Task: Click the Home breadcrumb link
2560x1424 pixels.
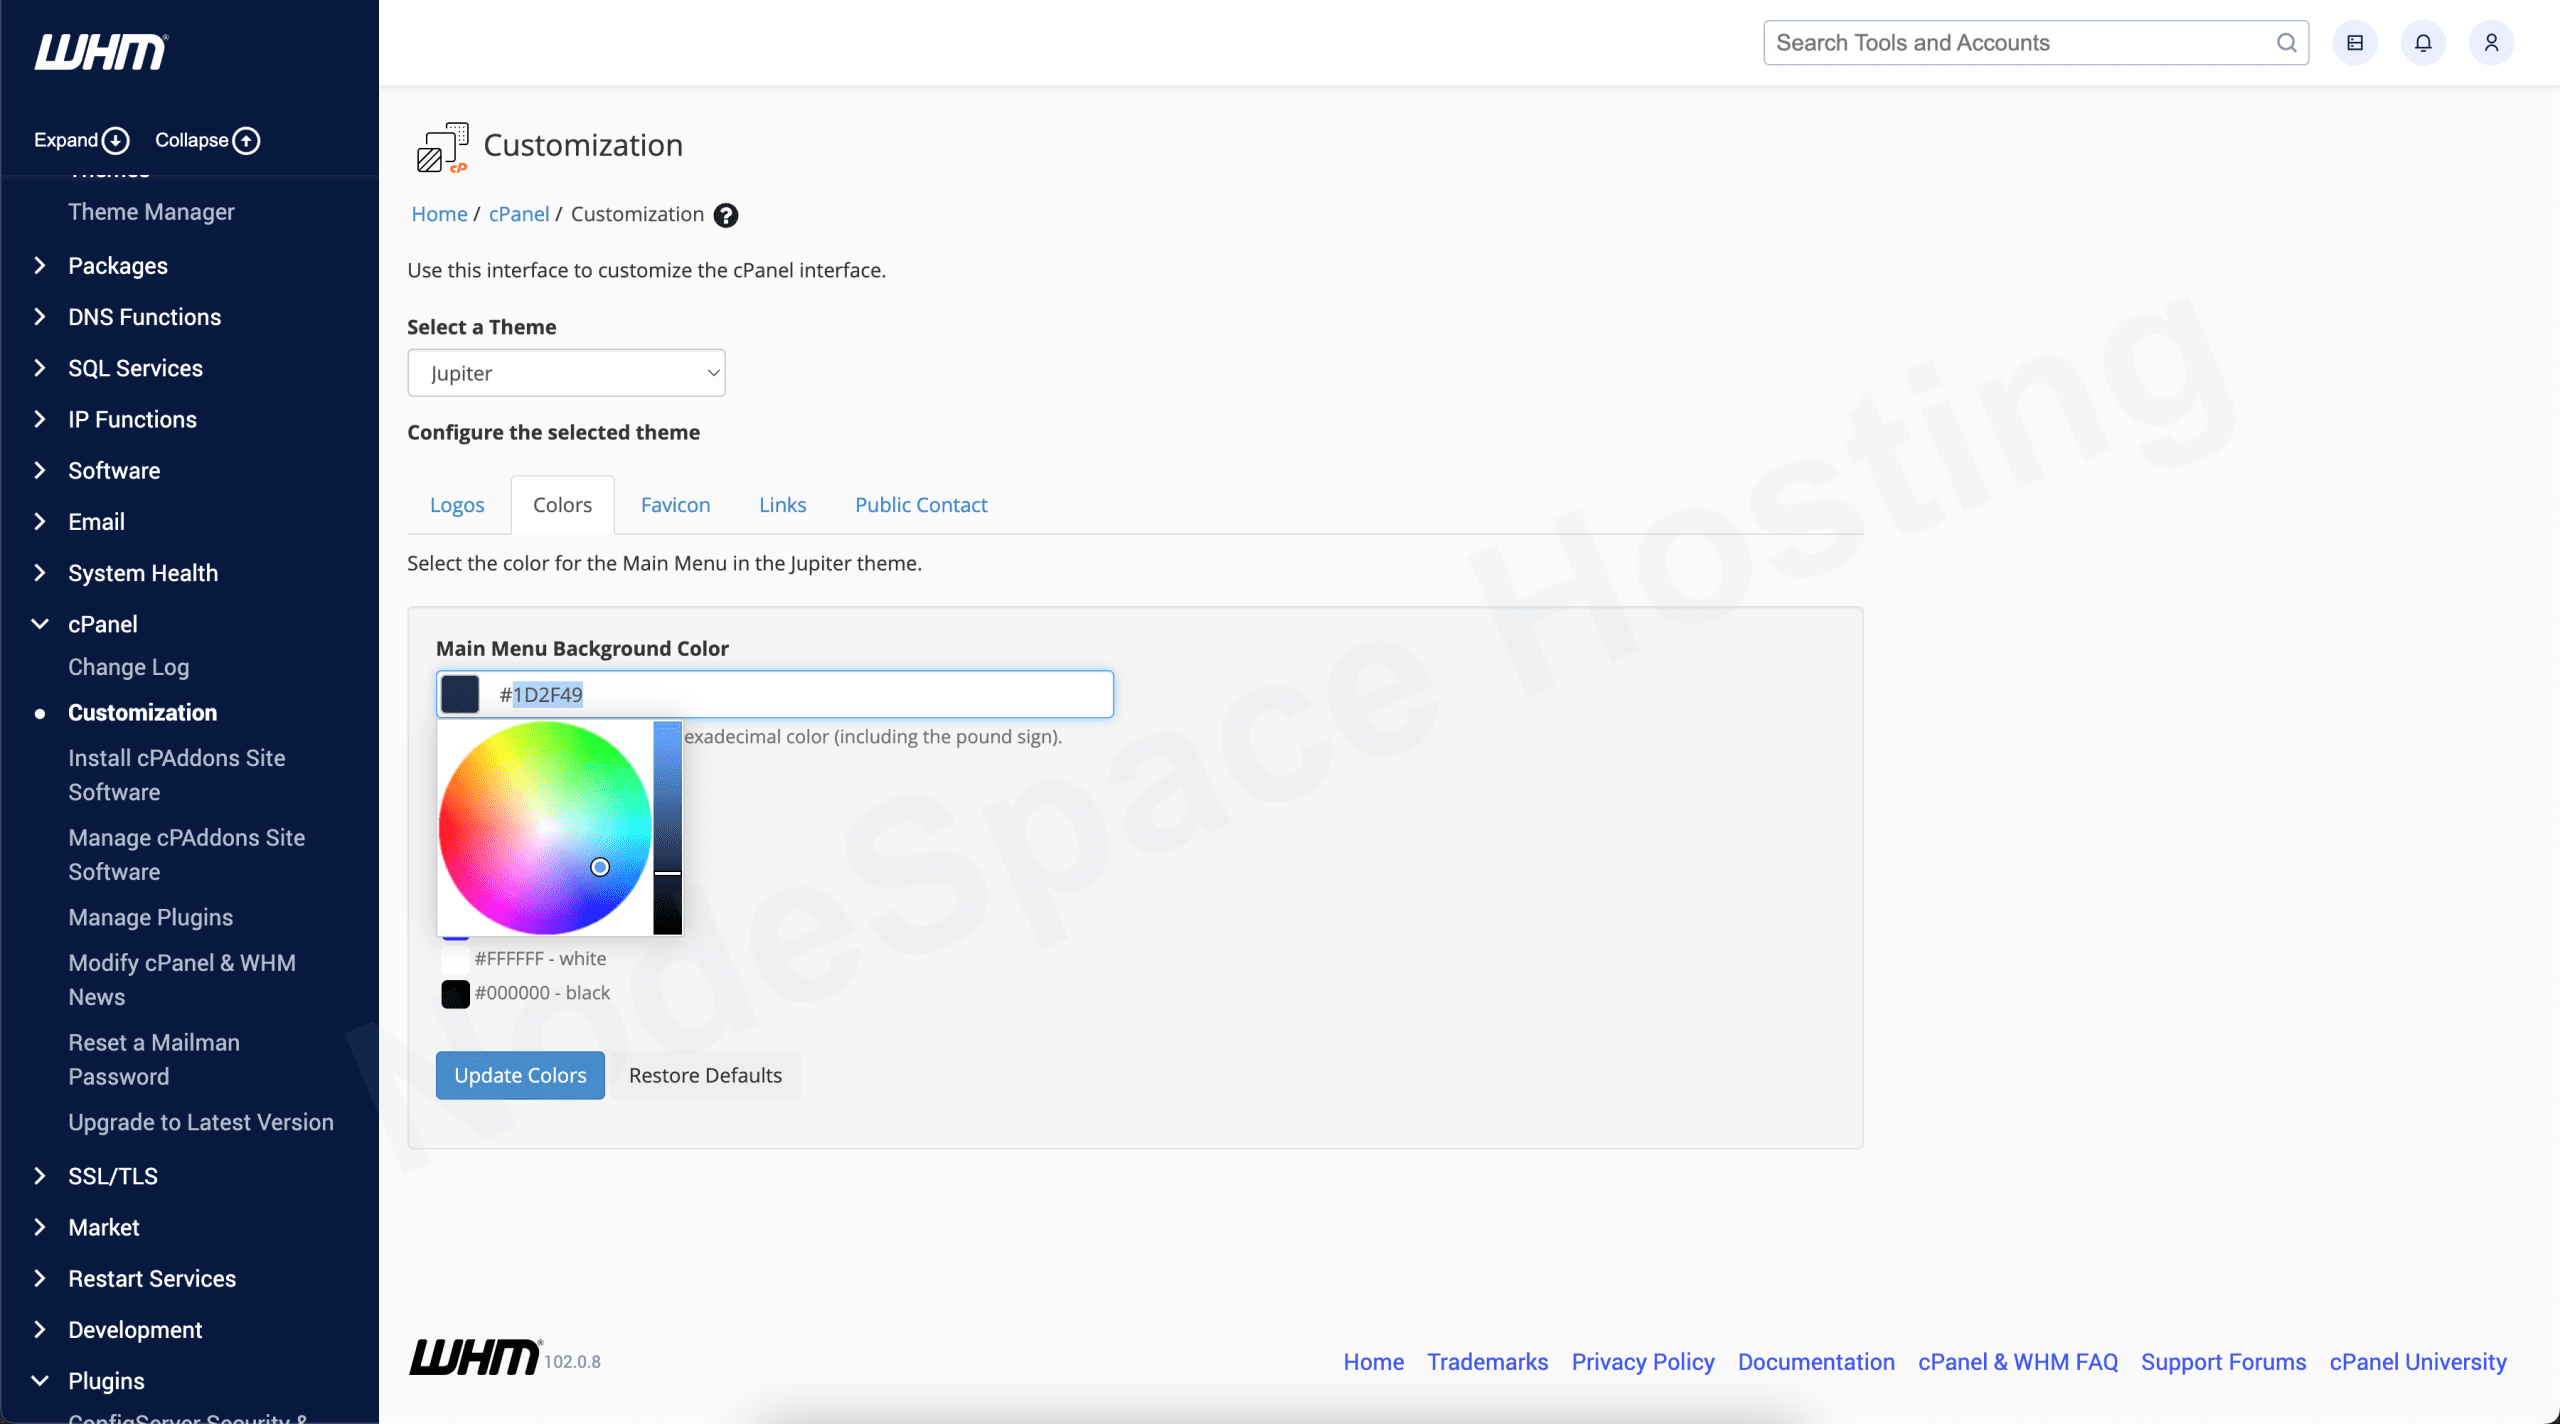Action: (439, 214)
